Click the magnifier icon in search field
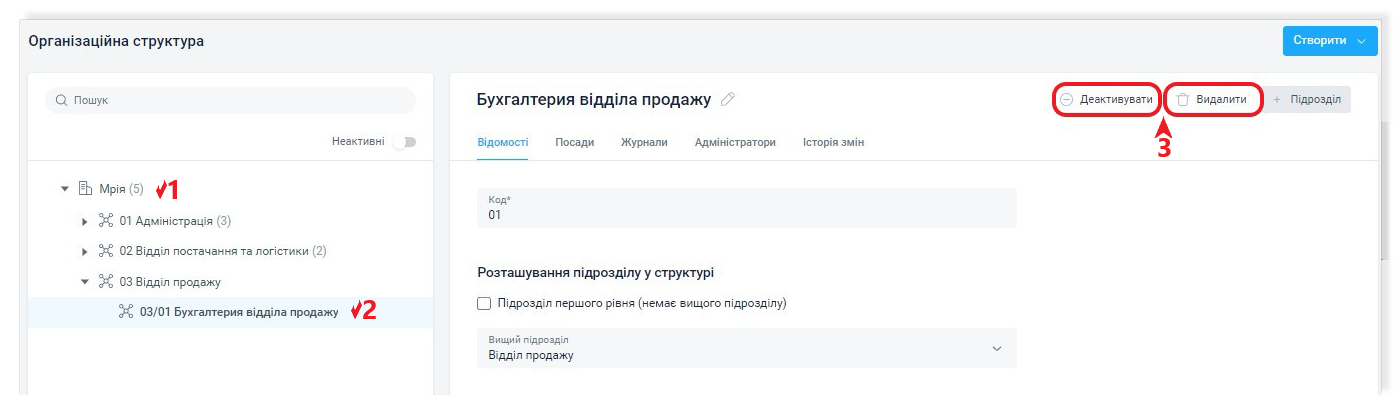 pyautogui.click(x=61, y=100)
